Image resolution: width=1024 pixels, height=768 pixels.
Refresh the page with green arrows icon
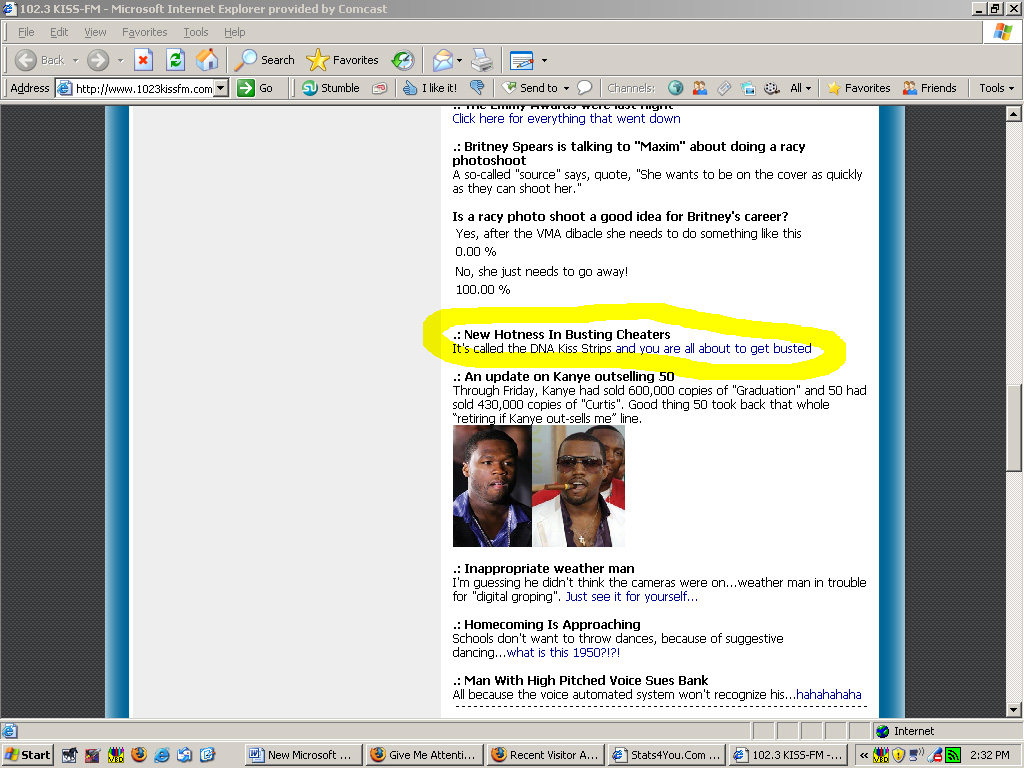tap(175, 60)
